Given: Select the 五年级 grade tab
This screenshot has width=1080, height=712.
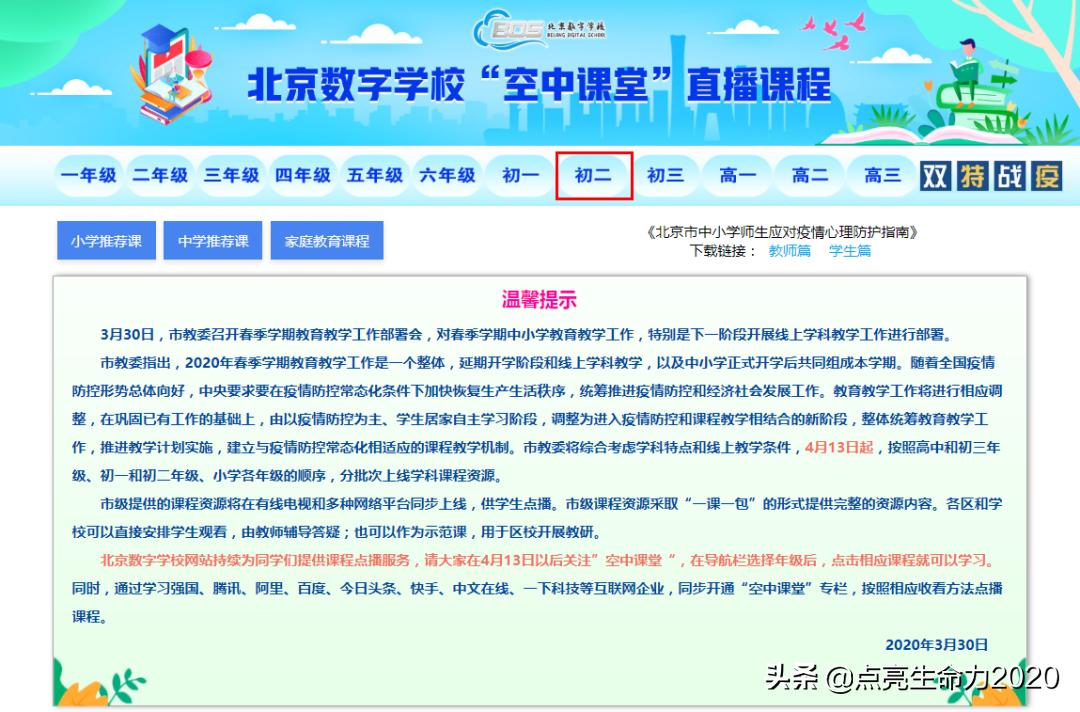Looking at the screenshot, I should click(x=376, y=175).
